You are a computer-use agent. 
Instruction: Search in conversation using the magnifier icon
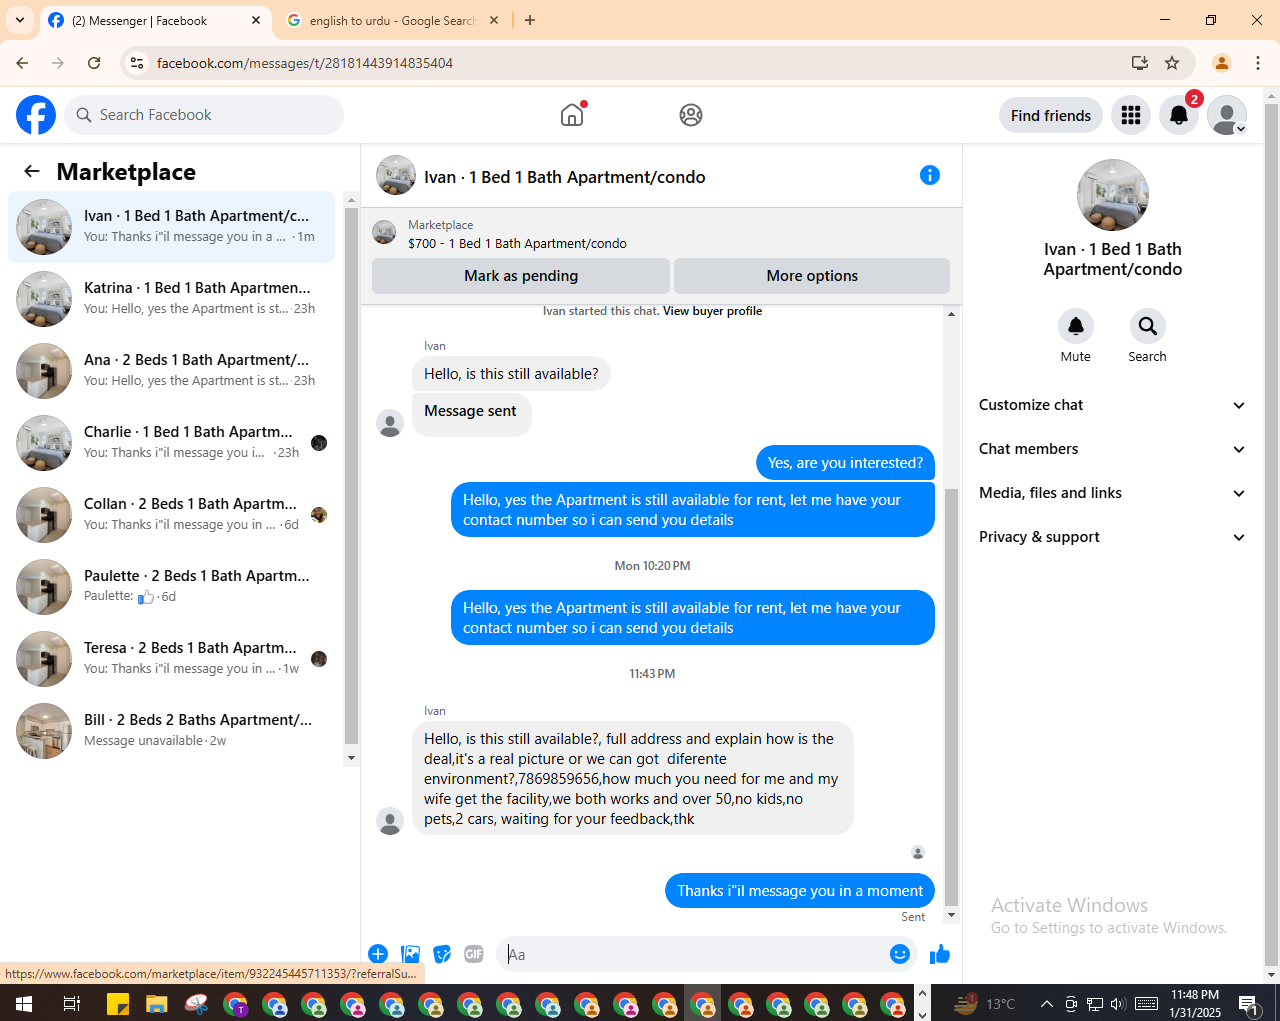[x=1148, y=326]
